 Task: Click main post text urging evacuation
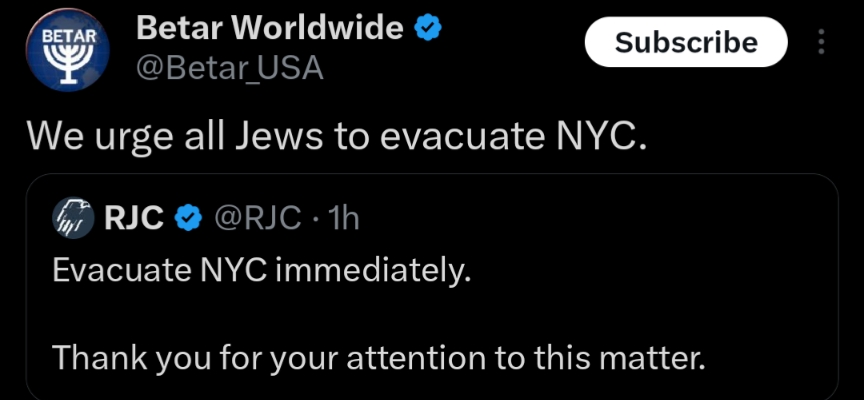337,136
